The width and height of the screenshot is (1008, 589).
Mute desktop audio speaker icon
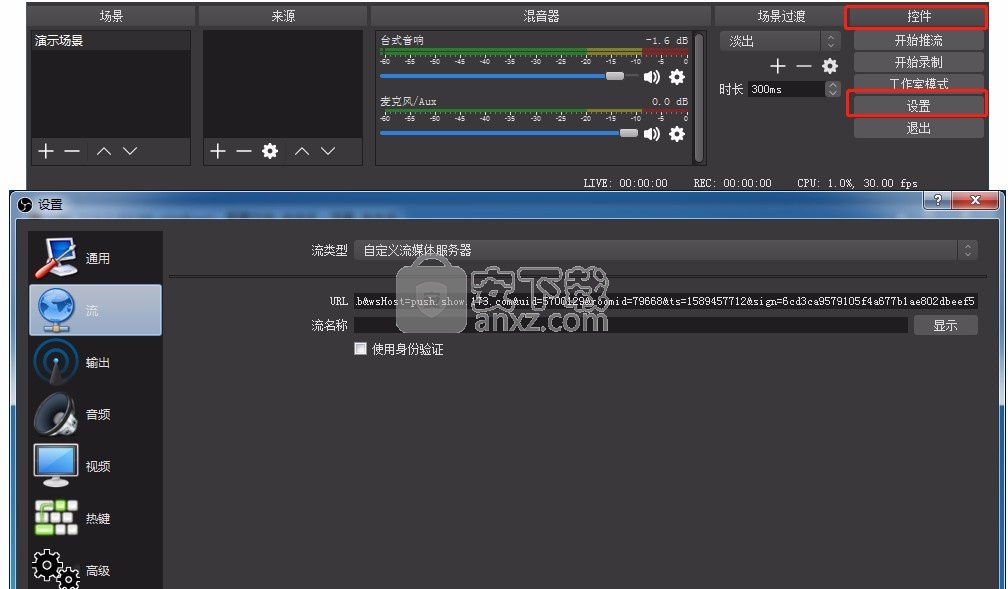[652, 77]
